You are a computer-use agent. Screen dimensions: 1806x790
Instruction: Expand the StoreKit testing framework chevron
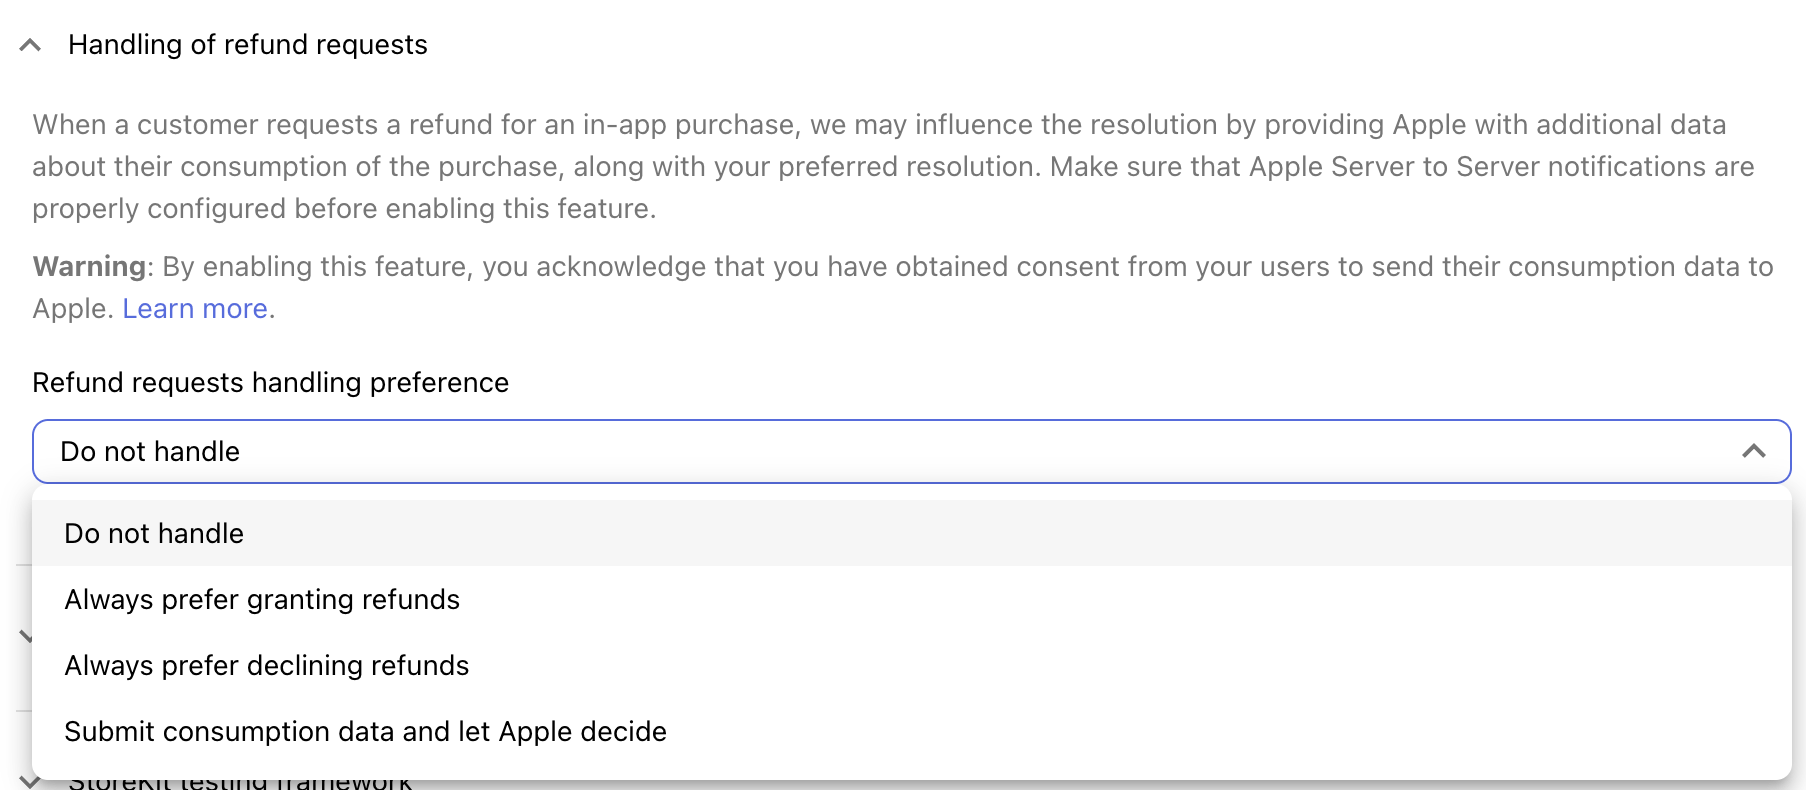[x=28, y=782]
